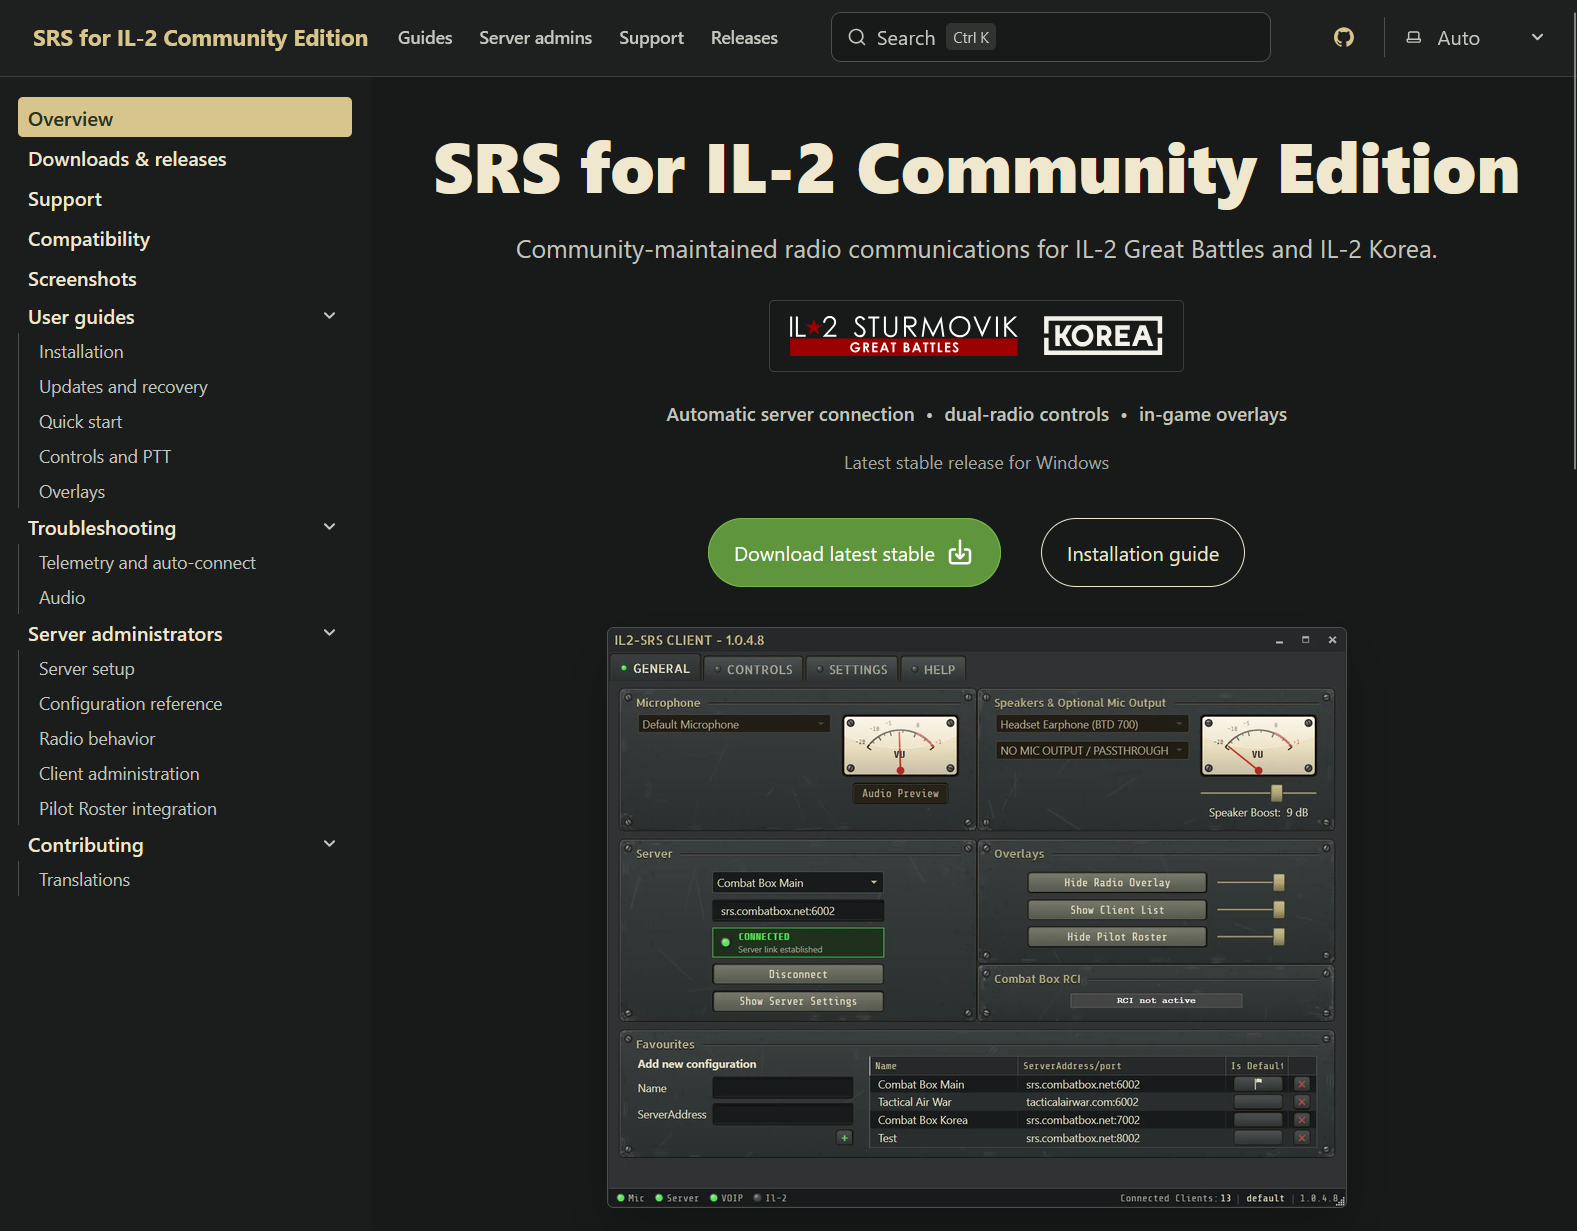Click the large SRS for IL-2 Community Edition heading

click(976, 169)
